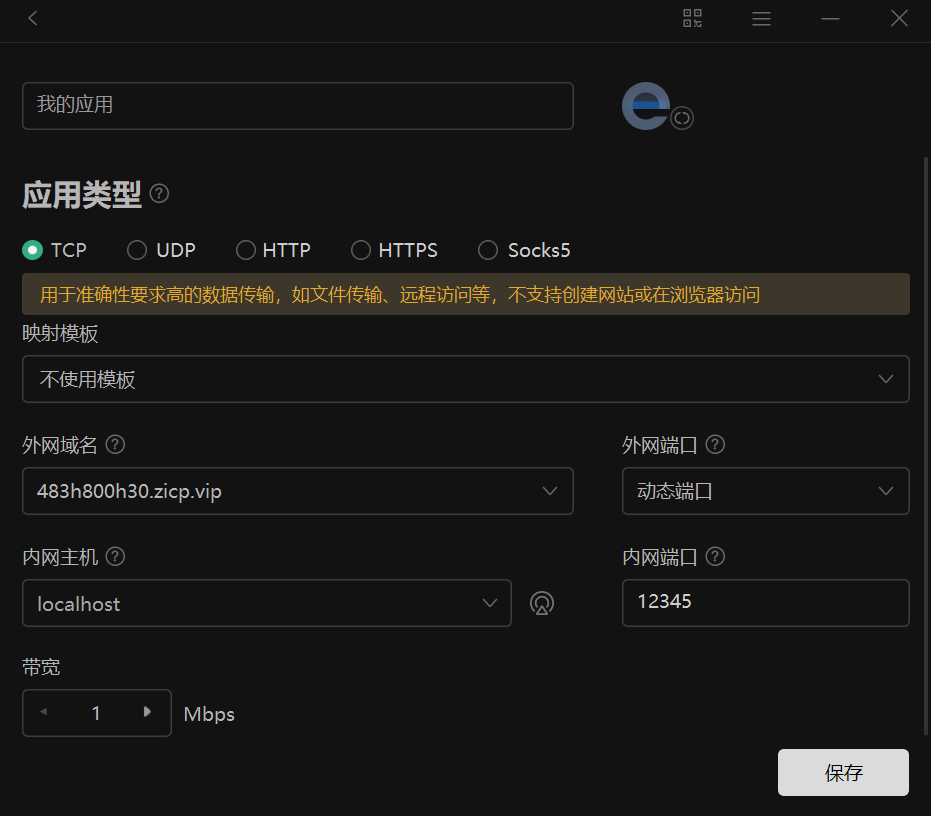Select Socks5 application type
The height and width of the screenshot is (816, 931).
click(488, 250)
